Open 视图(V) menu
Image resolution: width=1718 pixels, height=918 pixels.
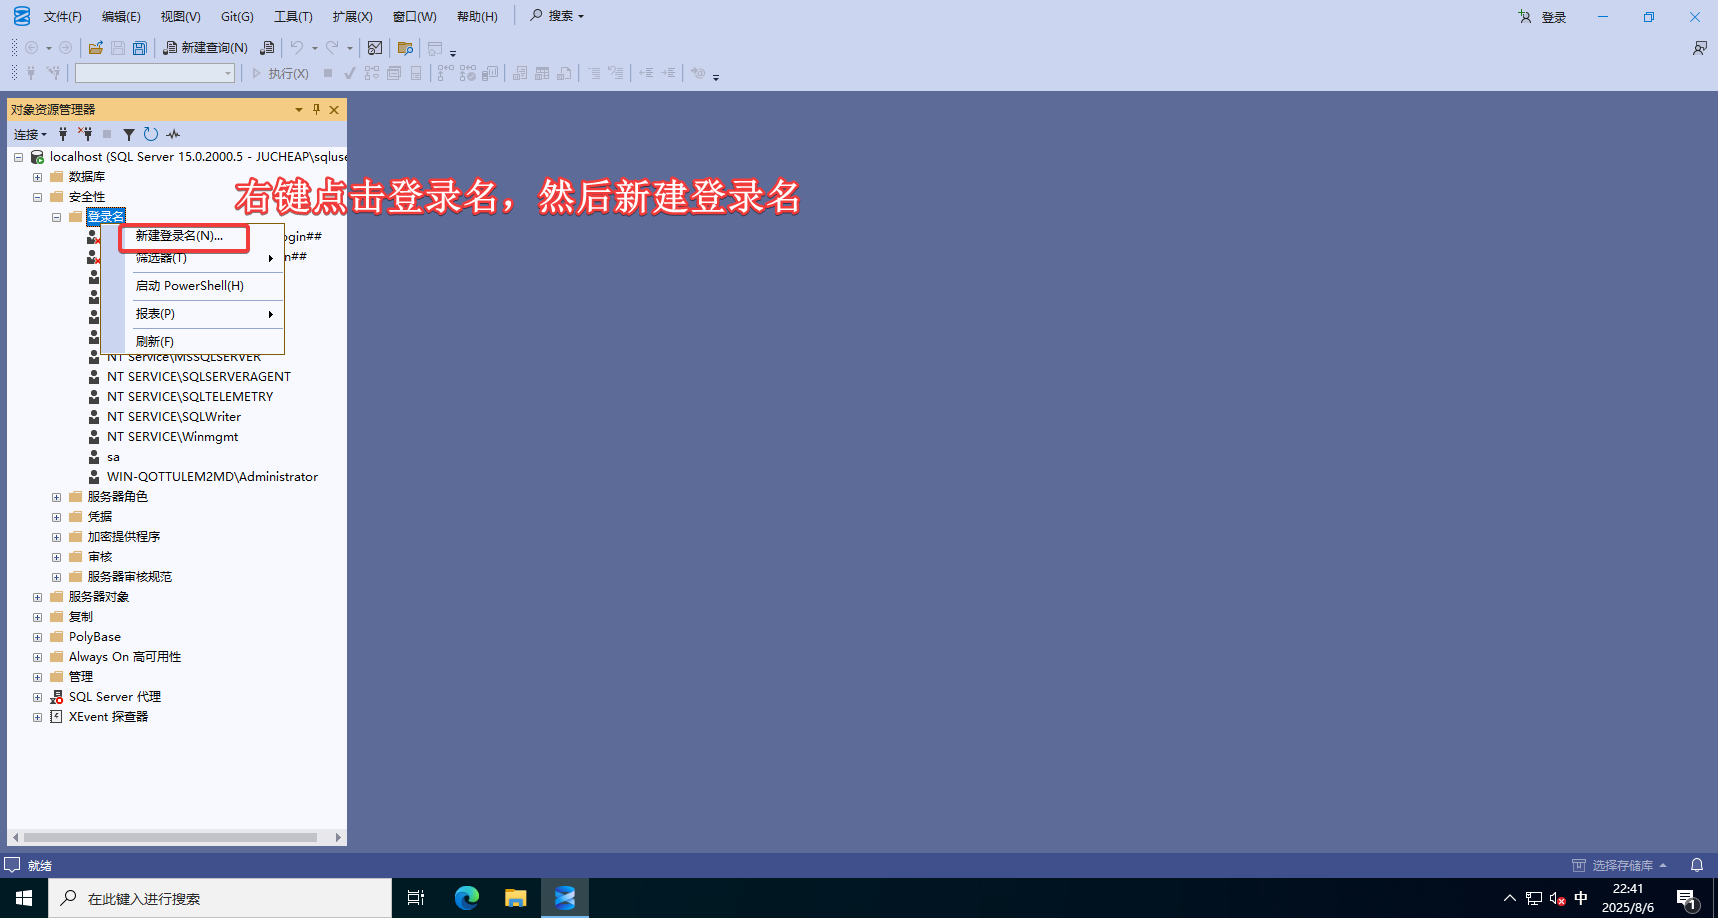click(x=180, y=17)
